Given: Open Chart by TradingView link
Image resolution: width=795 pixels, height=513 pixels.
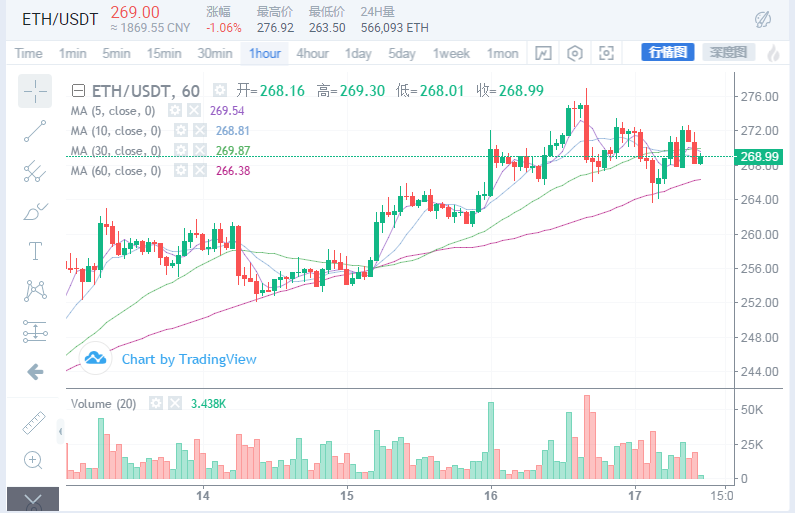Looking at the screenshot, I should pyautogui.click(x=189, y=359).
